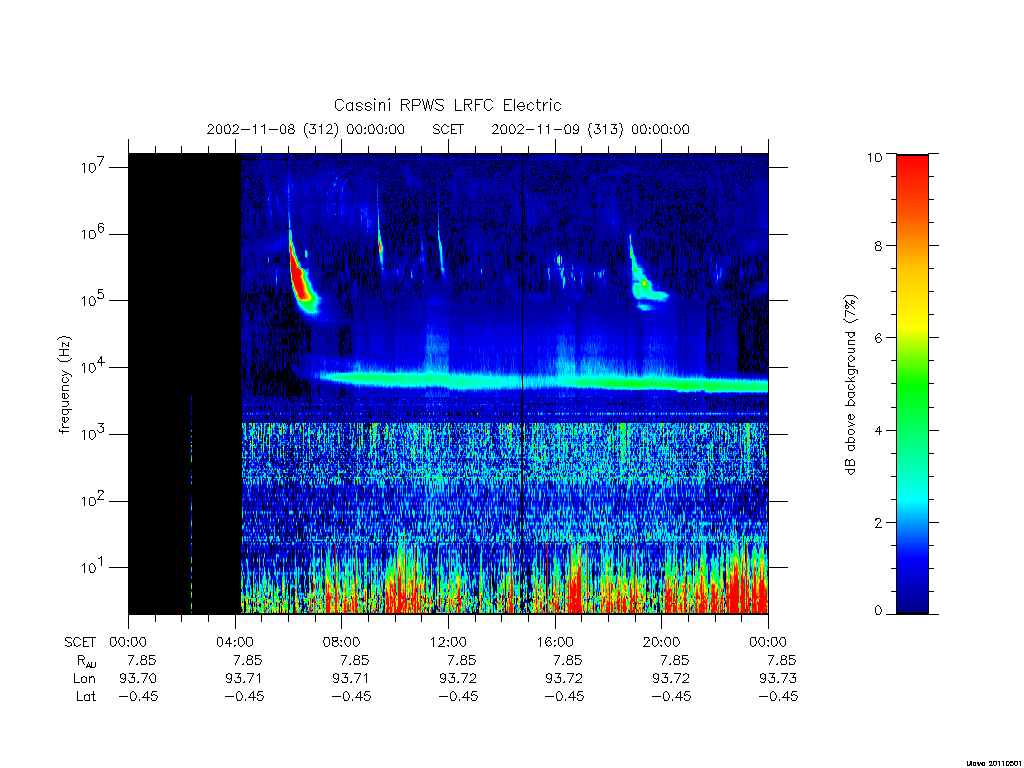Click the black data-gap region before 04:00

(x=185, y=383)
